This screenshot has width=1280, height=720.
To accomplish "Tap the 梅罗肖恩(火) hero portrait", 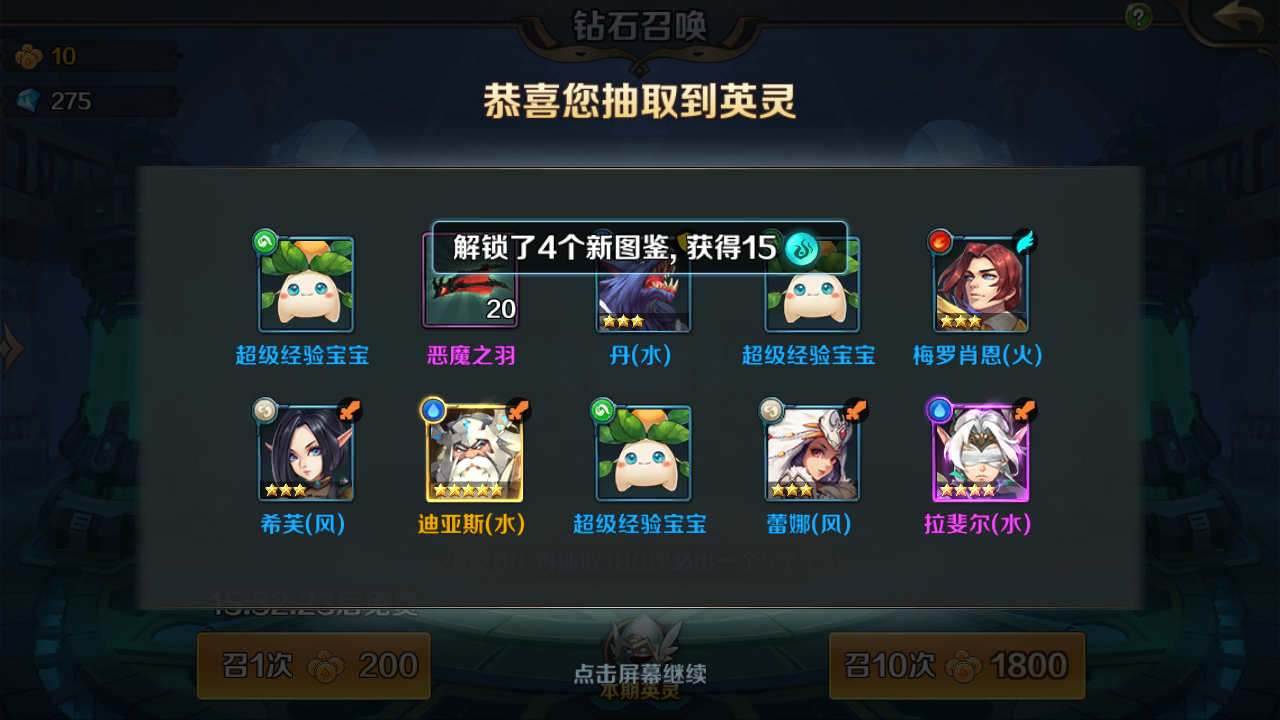I will pyautogui.click(x=981, y=285).
